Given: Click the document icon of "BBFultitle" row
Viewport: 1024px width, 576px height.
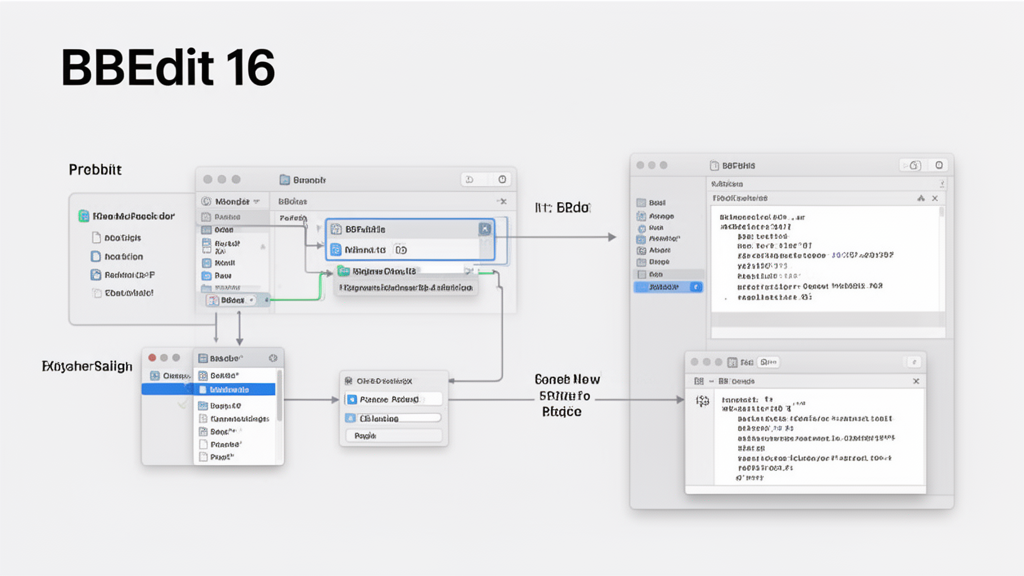Looking at the screenshot, I should [336, 229].
